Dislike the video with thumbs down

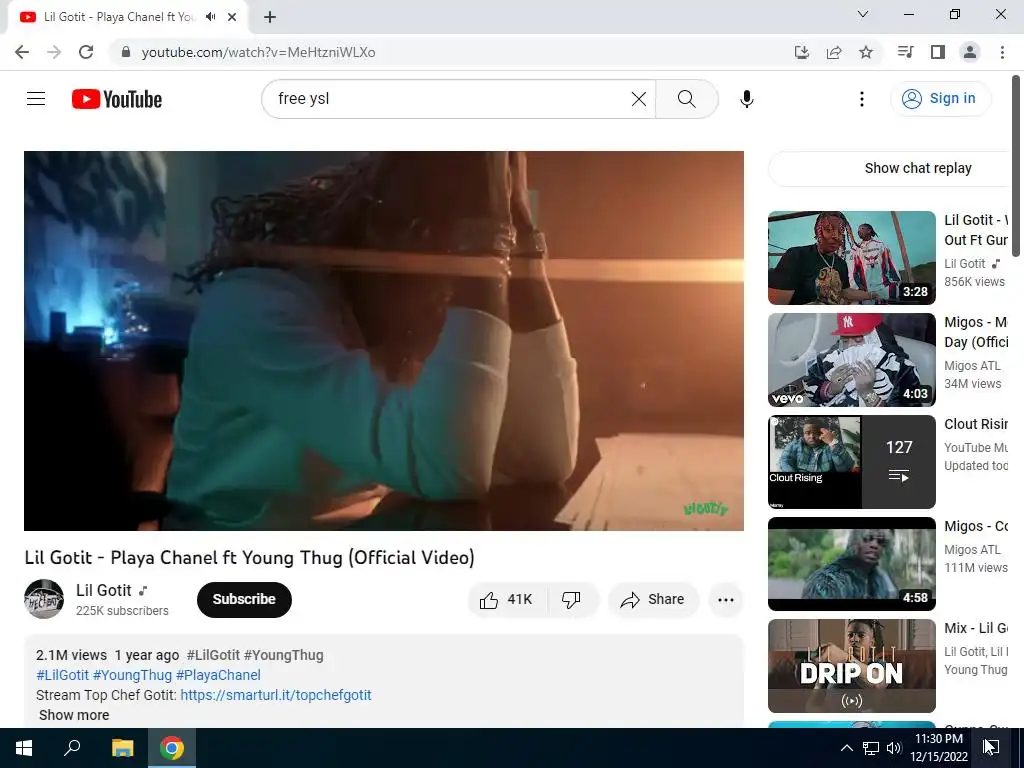tap(571, 600)
